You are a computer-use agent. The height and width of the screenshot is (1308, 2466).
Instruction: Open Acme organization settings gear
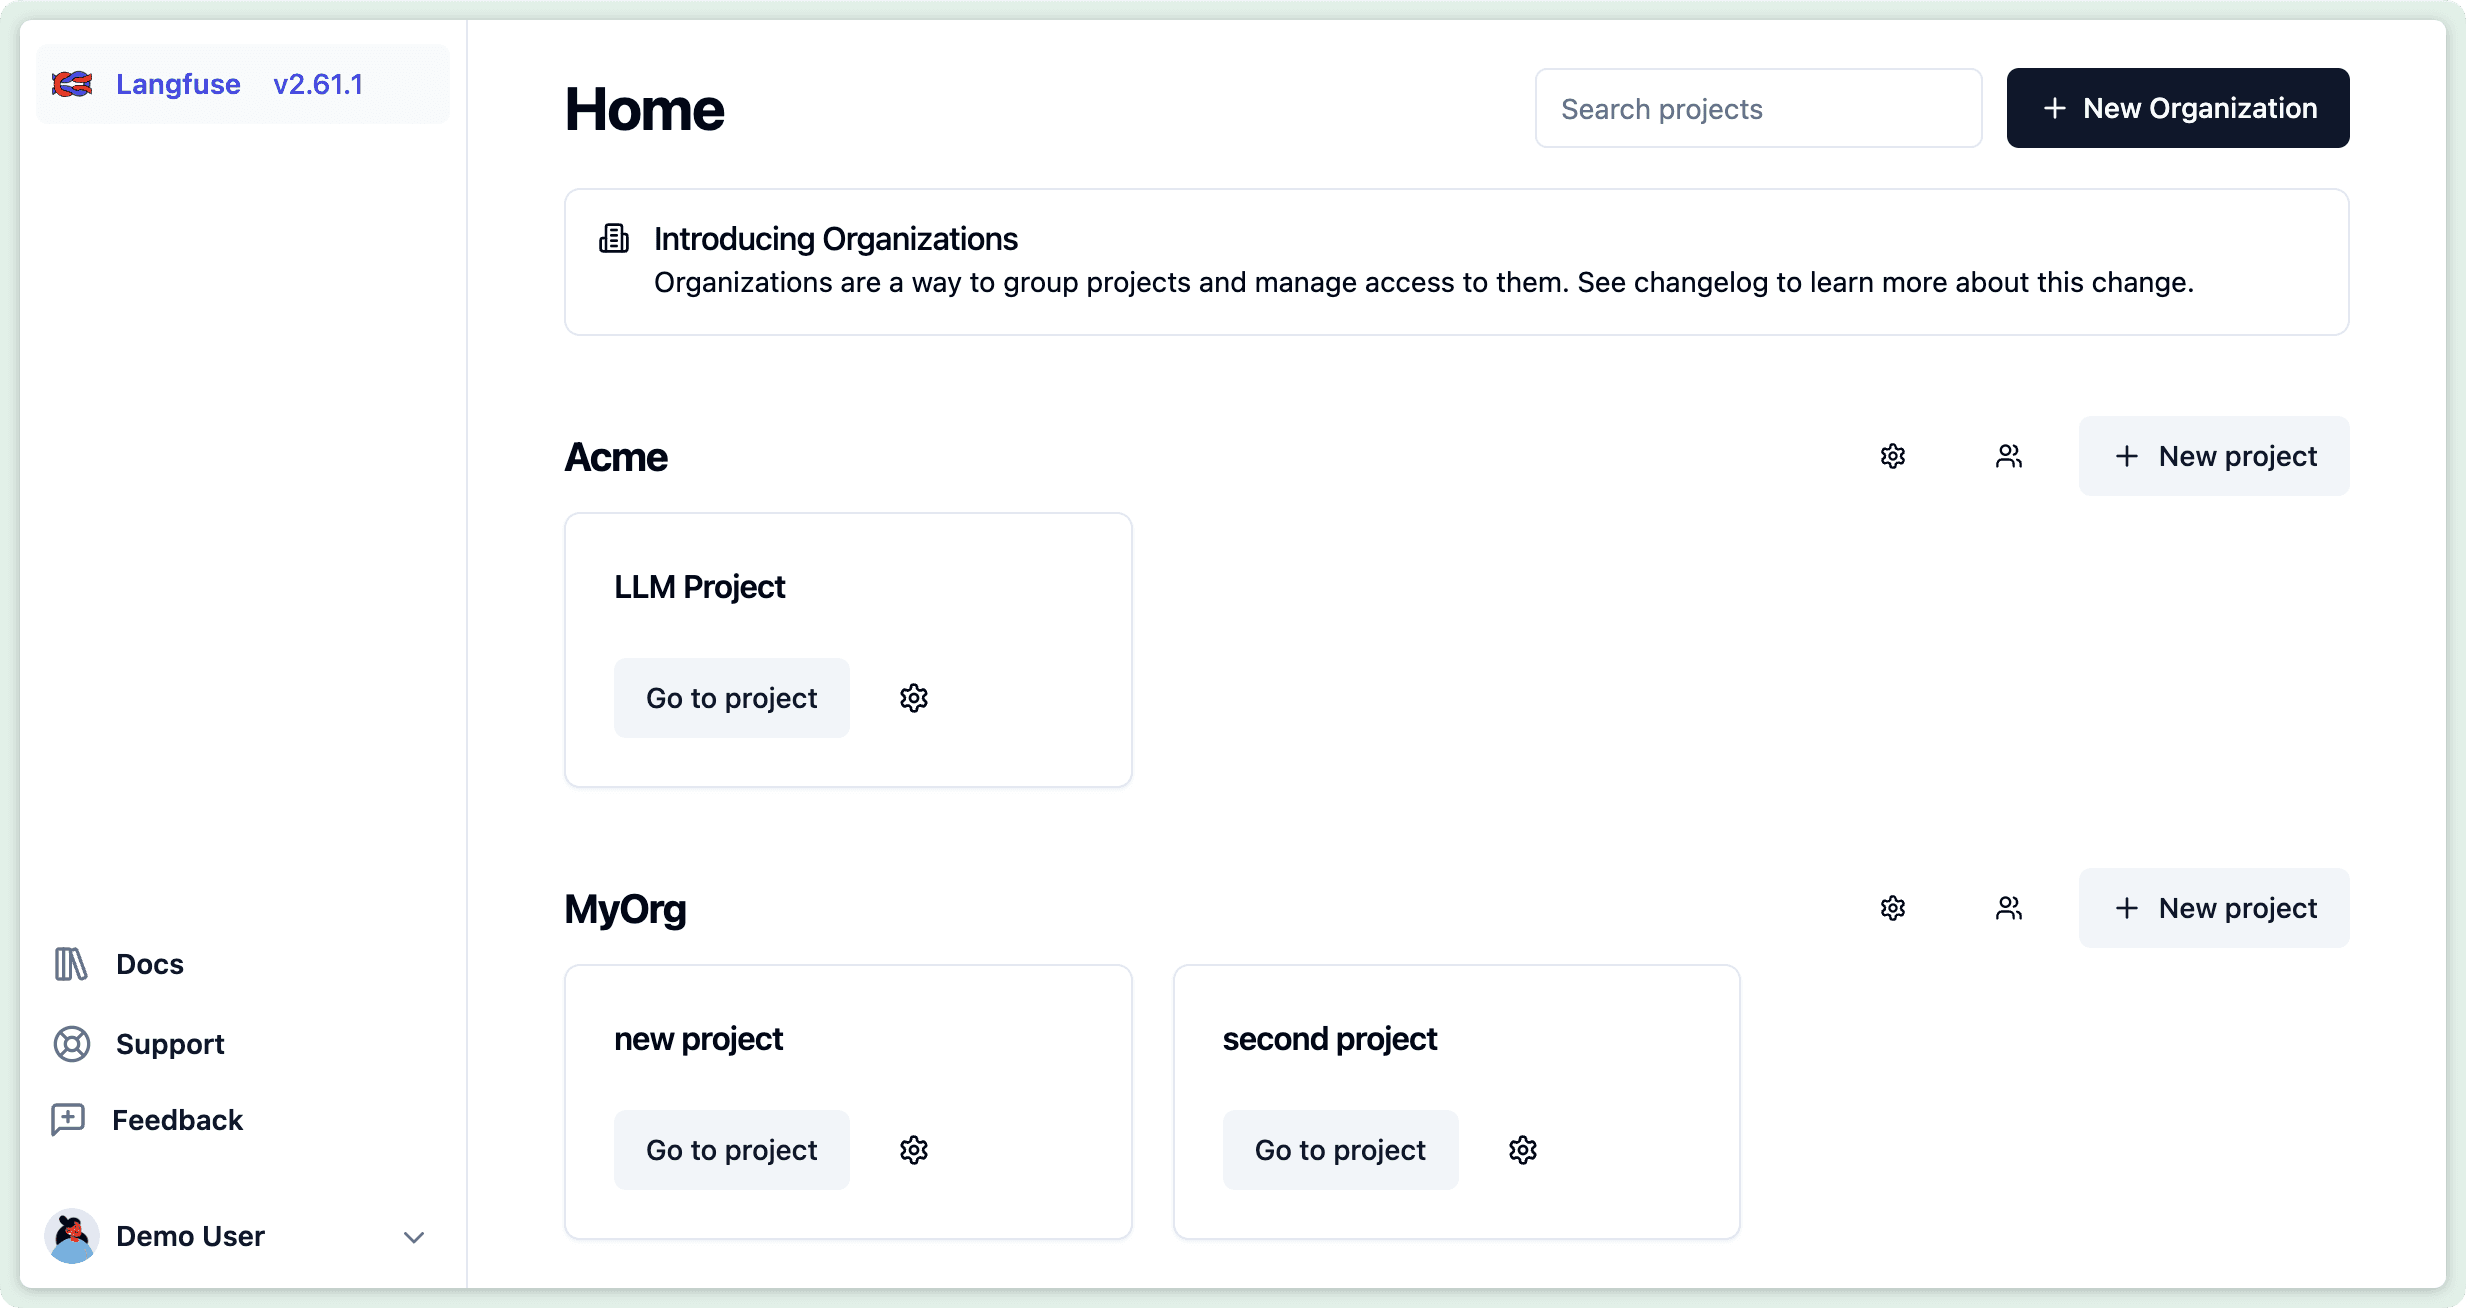click(1893, 456)
